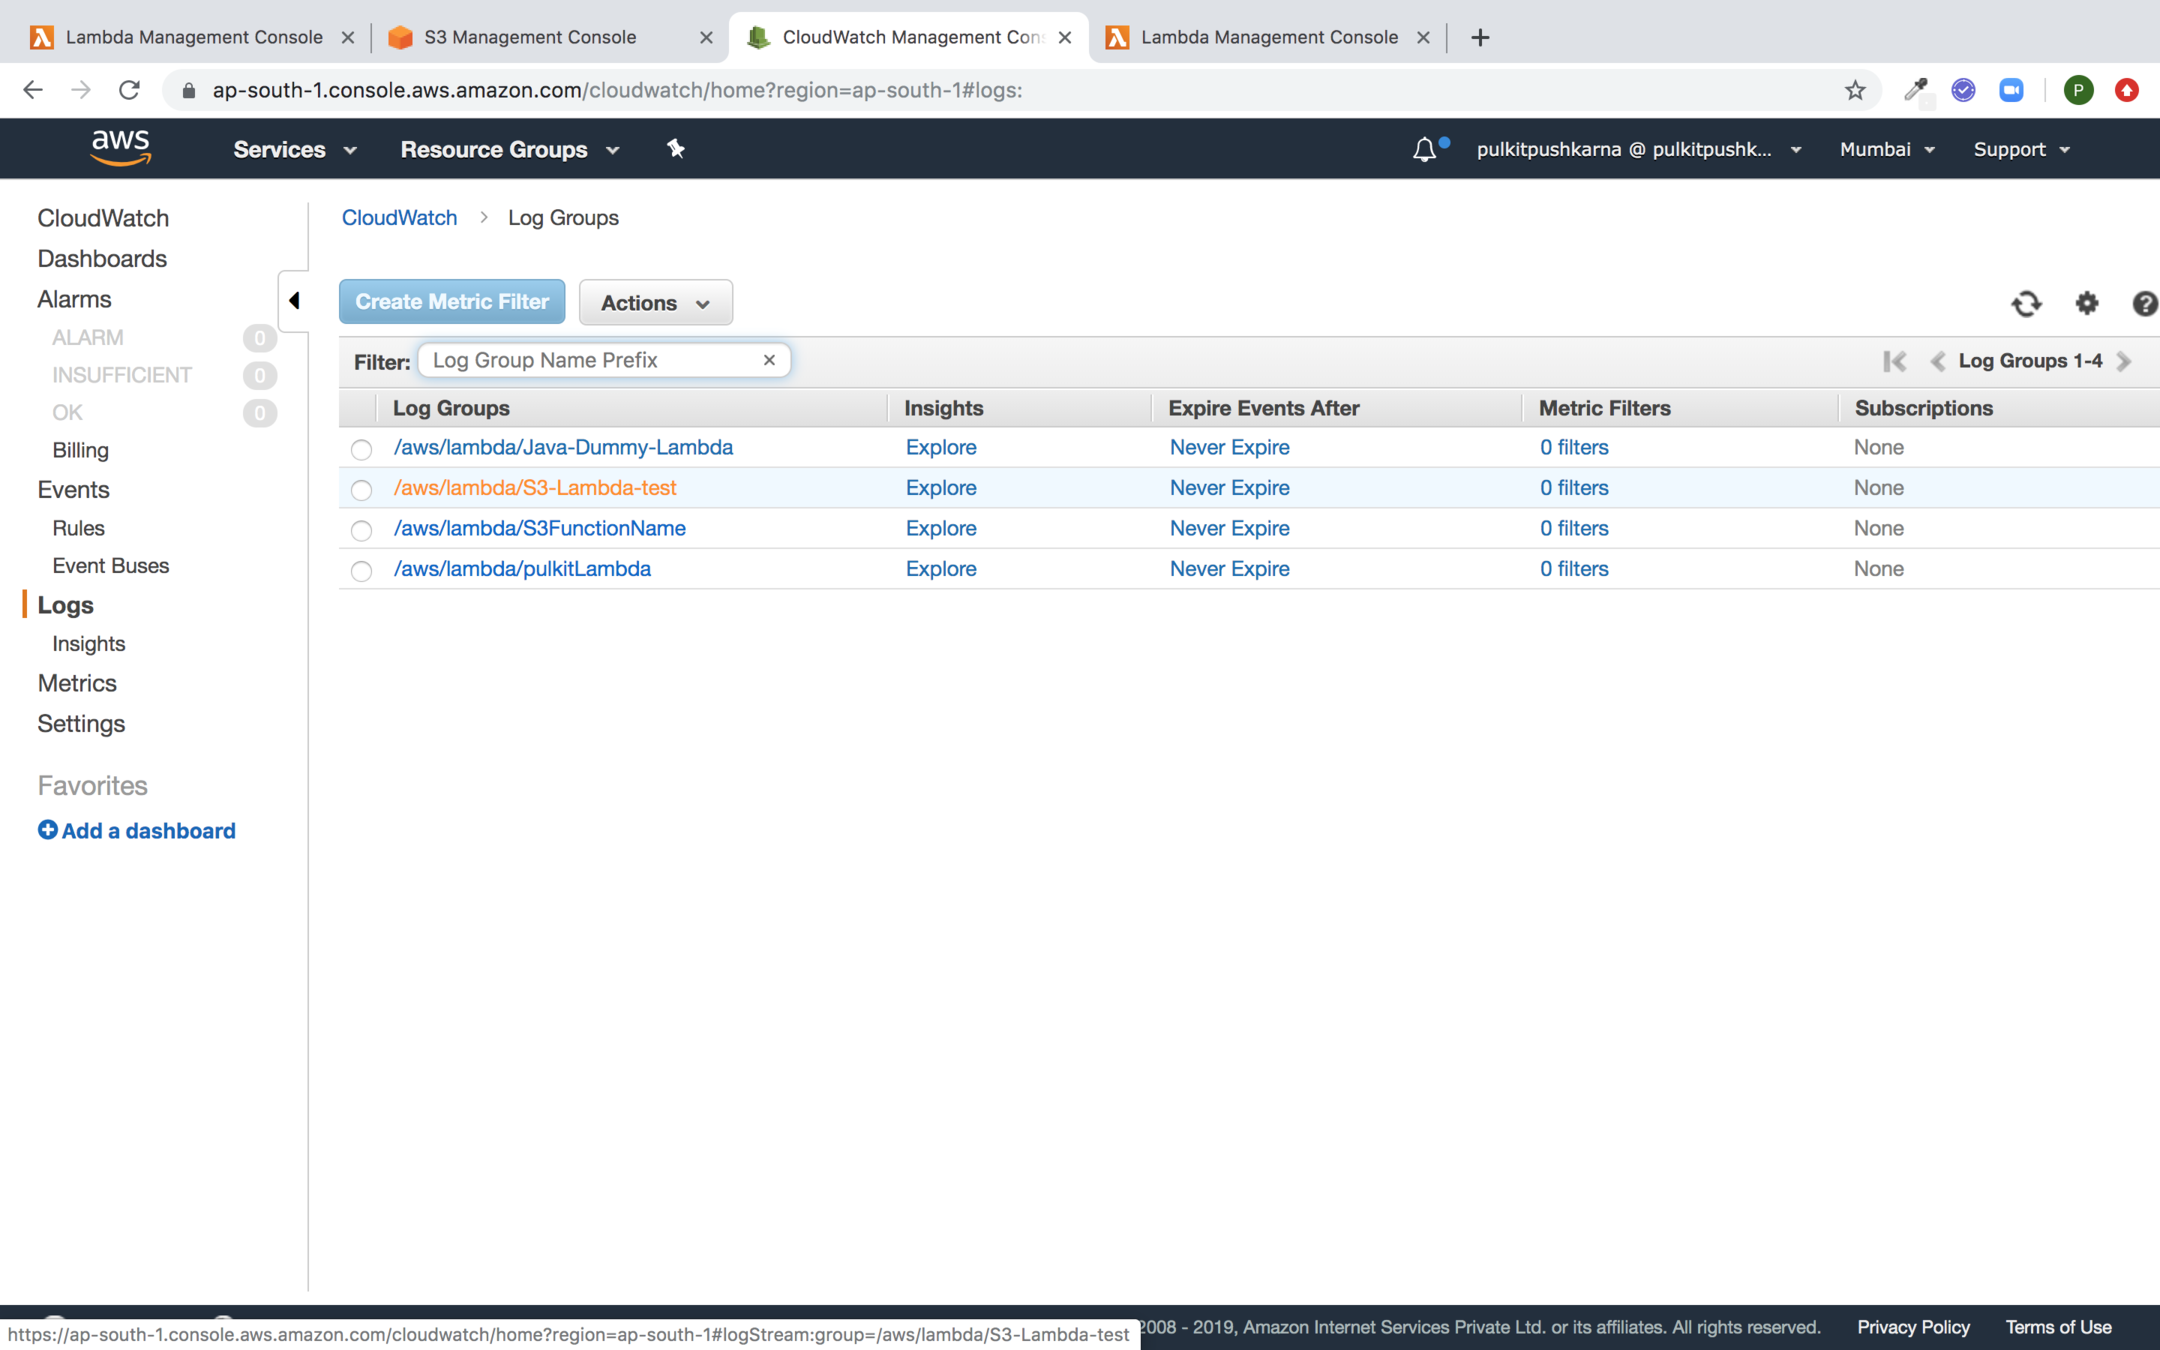
Task: Select radio button for pulkitLambda log group
Action: 361,570
